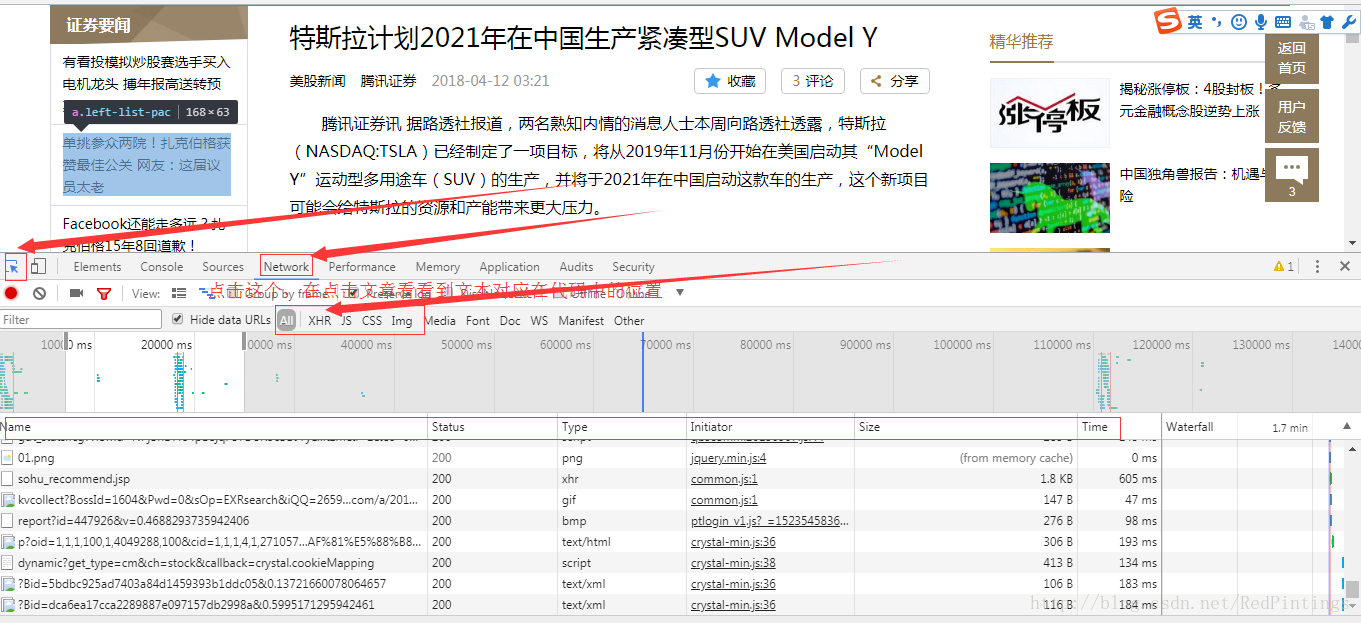Sort requests by the Size column header
The image size is (1361, 623).
click(x=966, y=427)
